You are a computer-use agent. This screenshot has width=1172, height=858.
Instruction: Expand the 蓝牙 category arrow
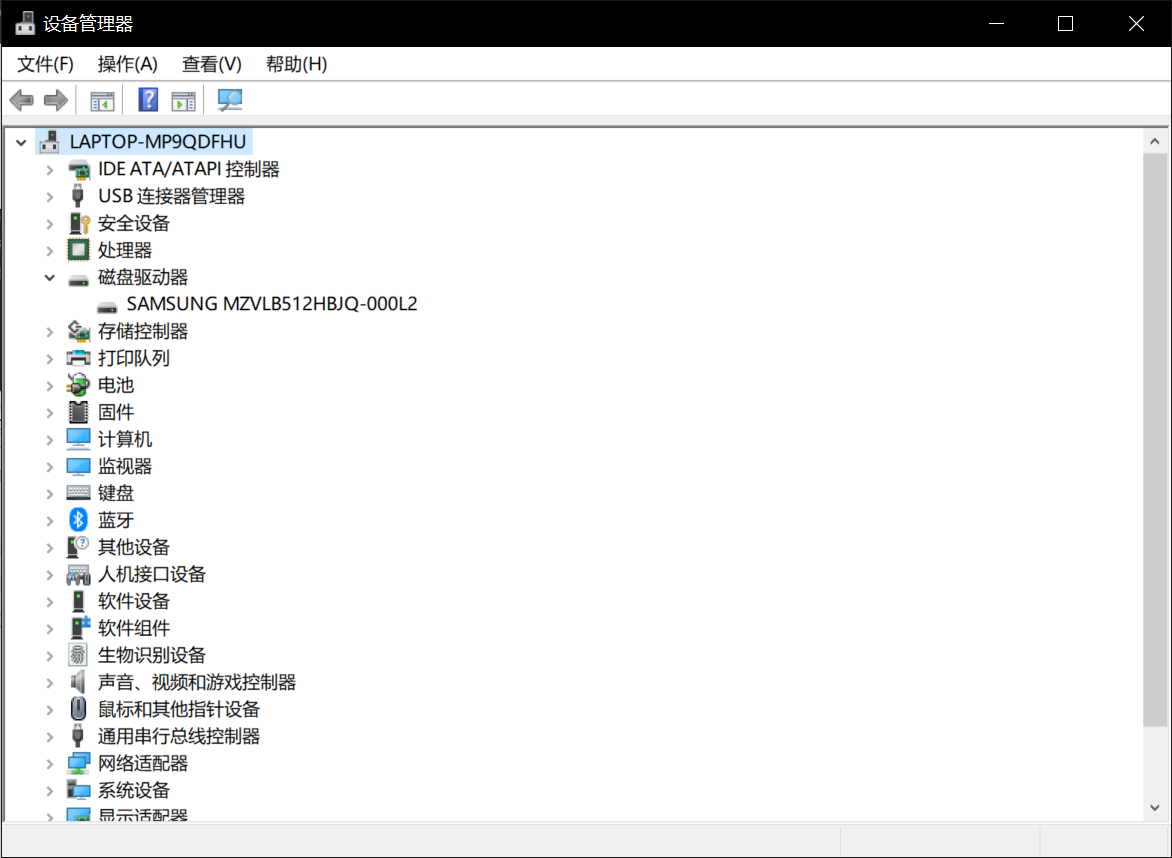[x=49, y=520]
